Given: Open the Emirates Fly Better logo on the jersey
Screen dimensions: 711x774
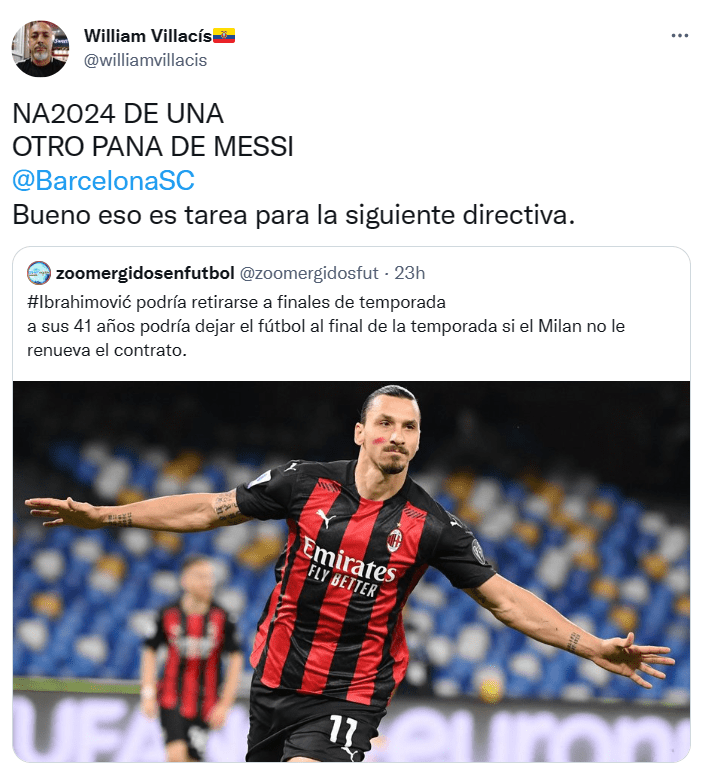Looking at the screenshot, I should click(349, 568).
